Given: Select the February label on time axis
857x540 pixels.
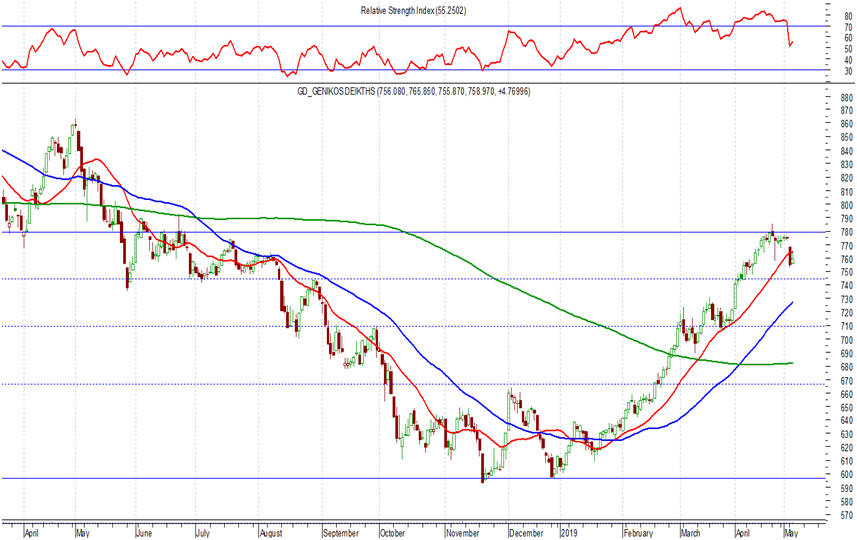Looking at the screenshot, I should pyautogui.click(x=638, y=533).
